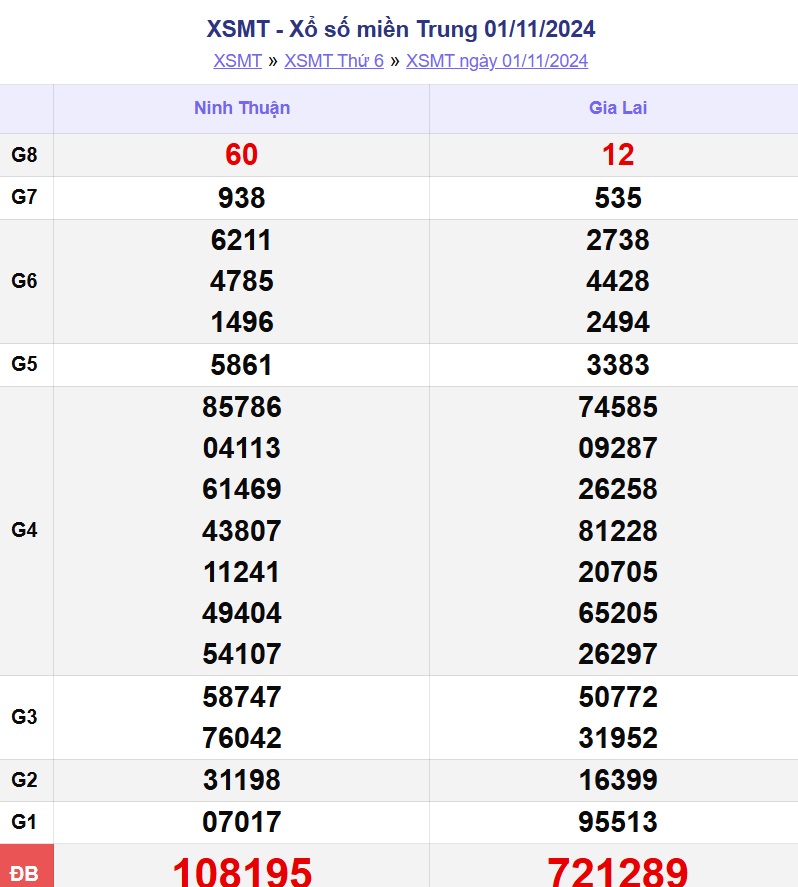798x887 pixels.
Task: Click Ninh Thuận special prize number 108195
Action: (242, 871)
